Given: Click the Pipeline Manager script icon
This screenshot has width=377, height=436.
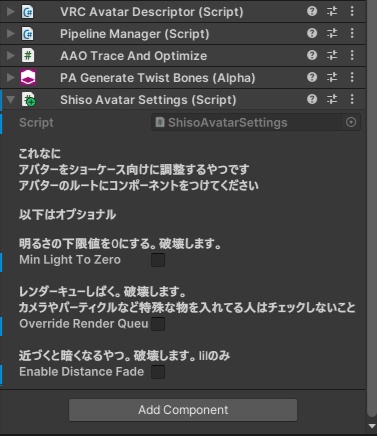Looking at the screenshot, I should (28, 34).
